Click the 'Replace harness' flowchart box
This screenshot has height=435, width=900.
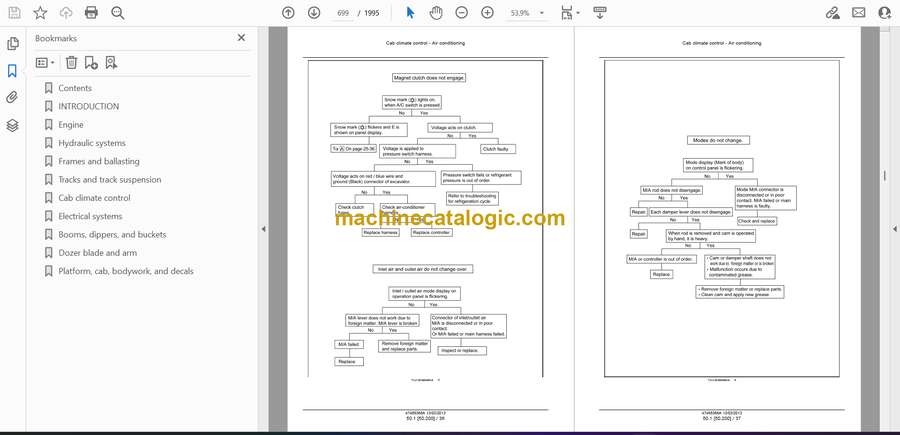pyautogui.click(x=381, y=232)
